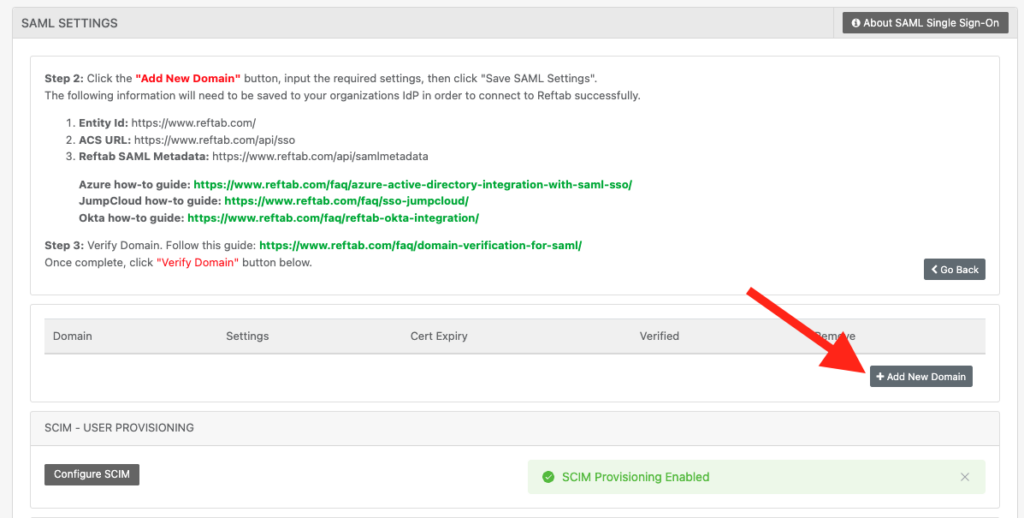Click the Cert Expiry column header

439,336
